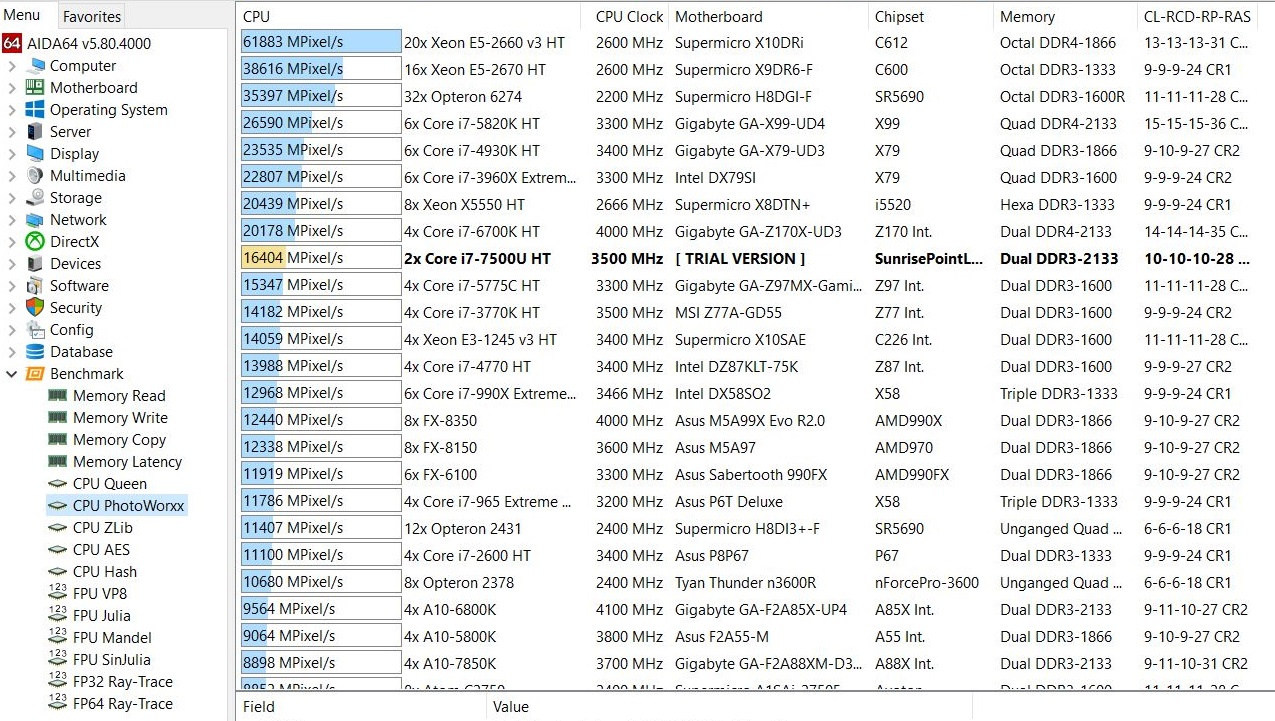Click the 'nForcePro-3600' chipset cell
The width and height of the screenshot is (1275, 721).
pos(925,582)
